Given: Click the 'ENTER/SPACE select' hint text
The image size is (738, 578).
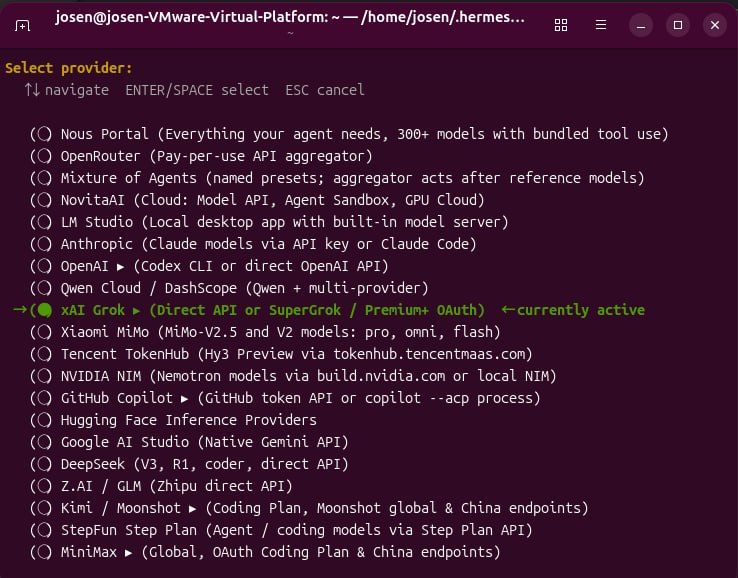Looking at the screenshot, I should click(x=197, y=90).
